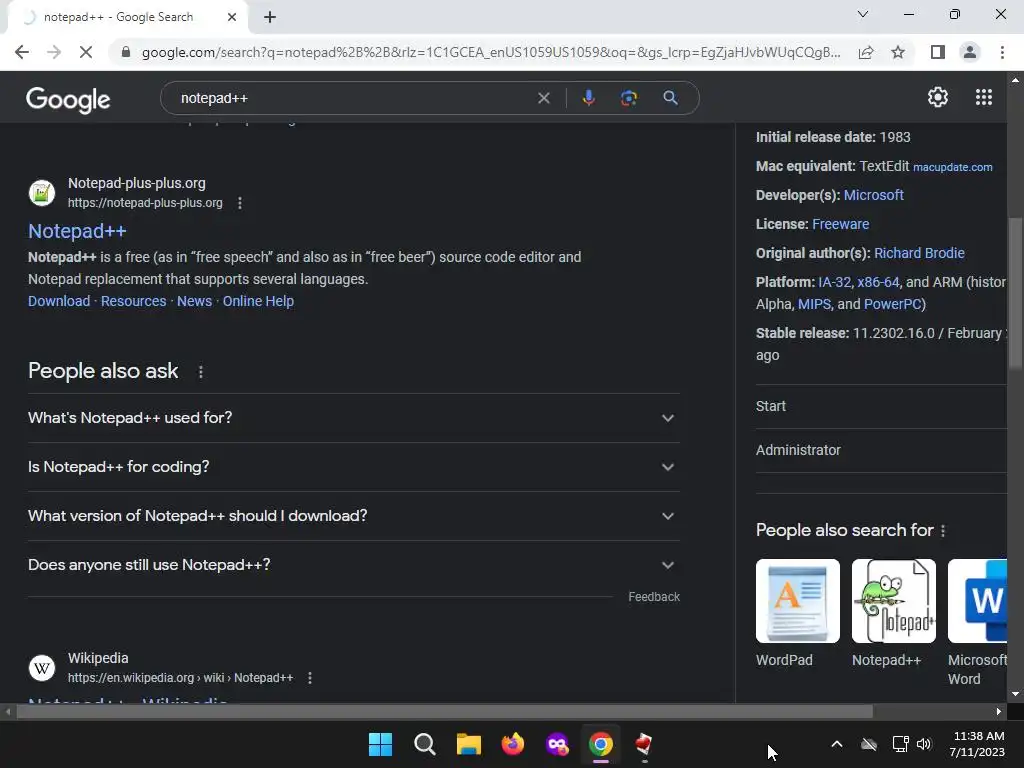Open the Download sitelink
This screenshot has width=1024, height=768.
59,301
